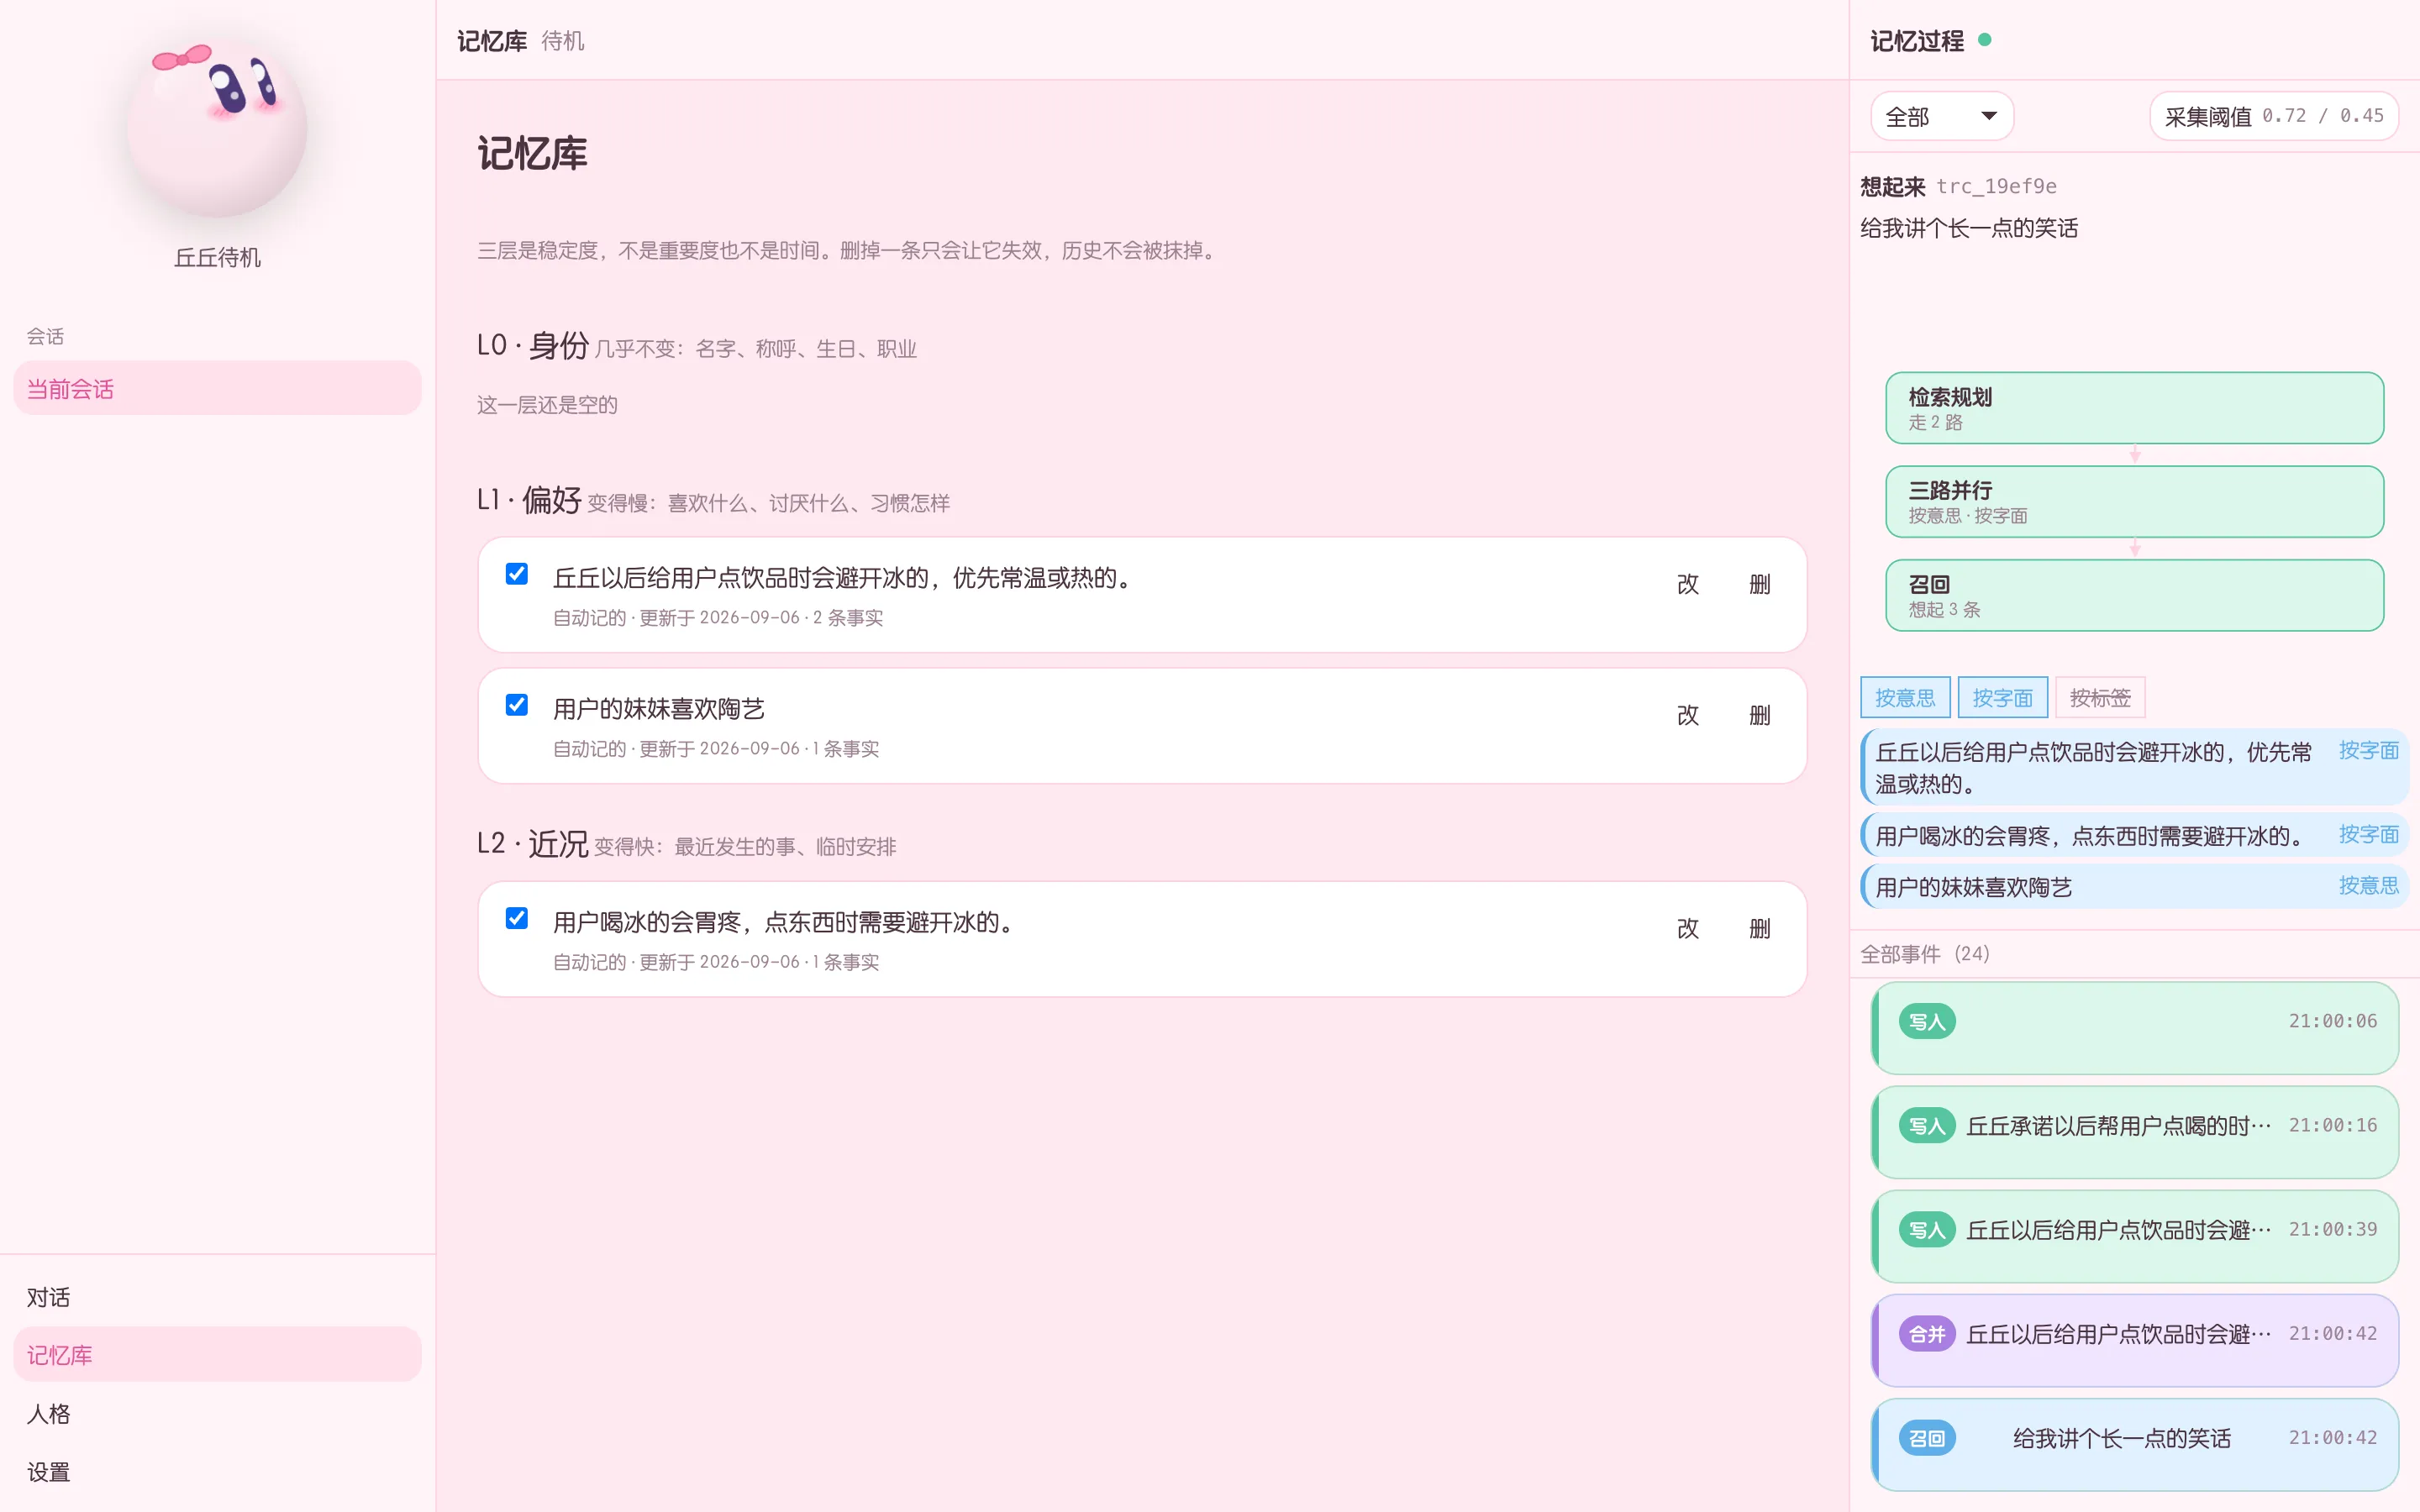Select 当前会话 in the sidebar
The height and width of the screenshot is (1512, 2420).
coord(217,389)
